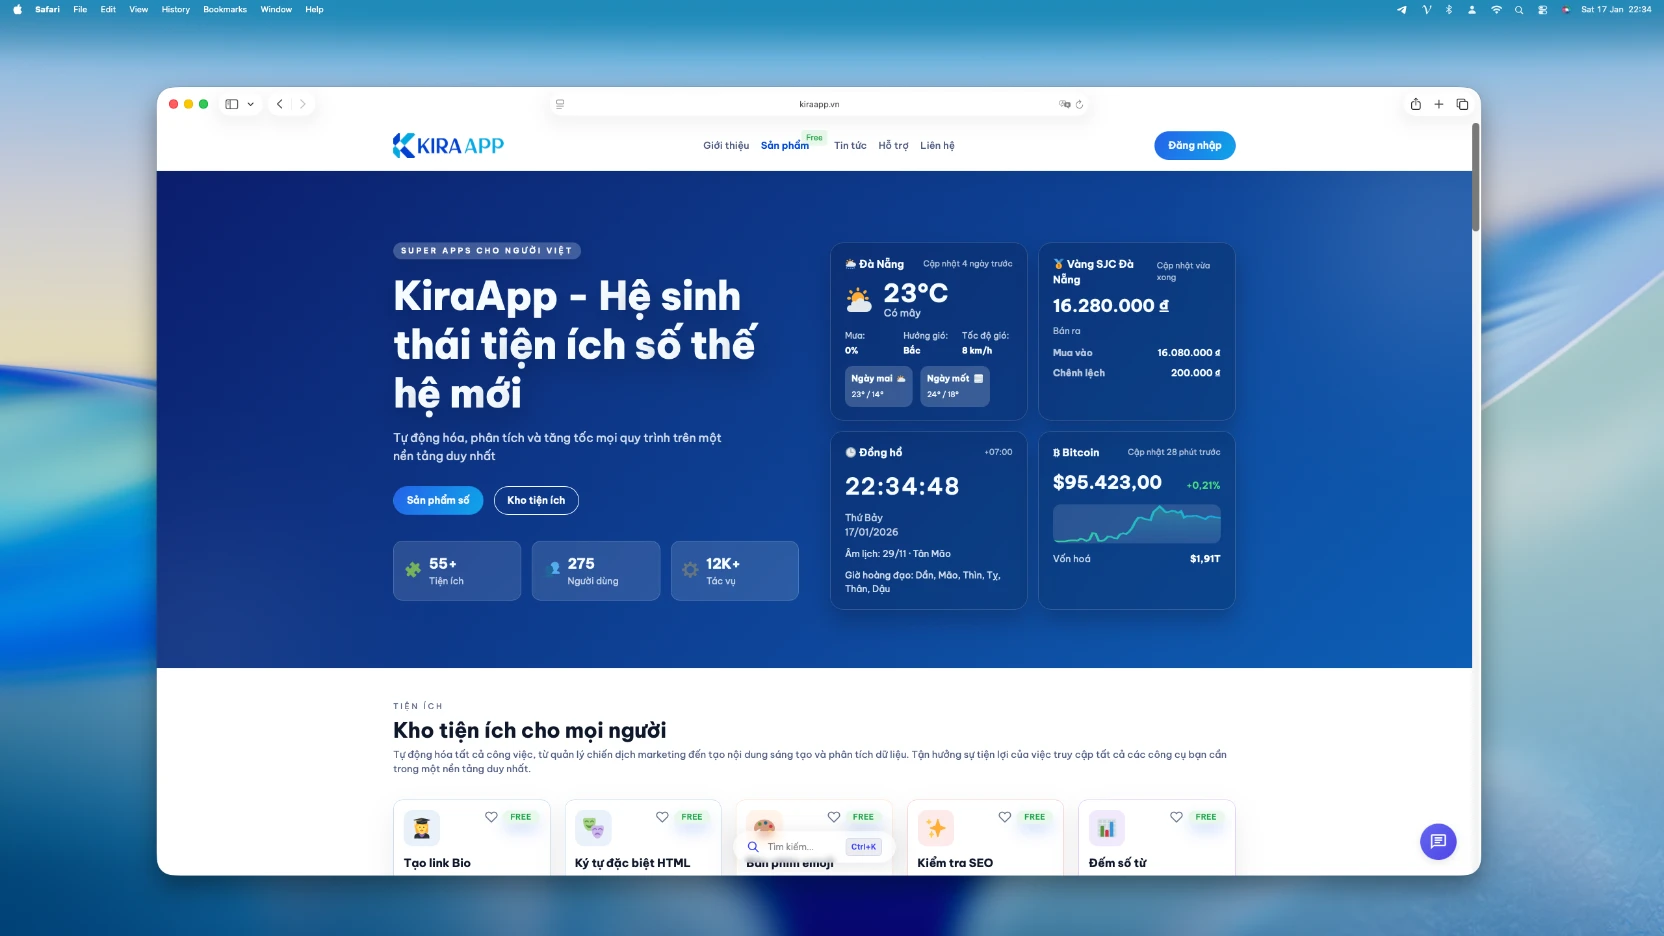Viewport: 1664px width, 936px height.
Task: Open the History menu in the menu bar
Action: click(174, 9)
